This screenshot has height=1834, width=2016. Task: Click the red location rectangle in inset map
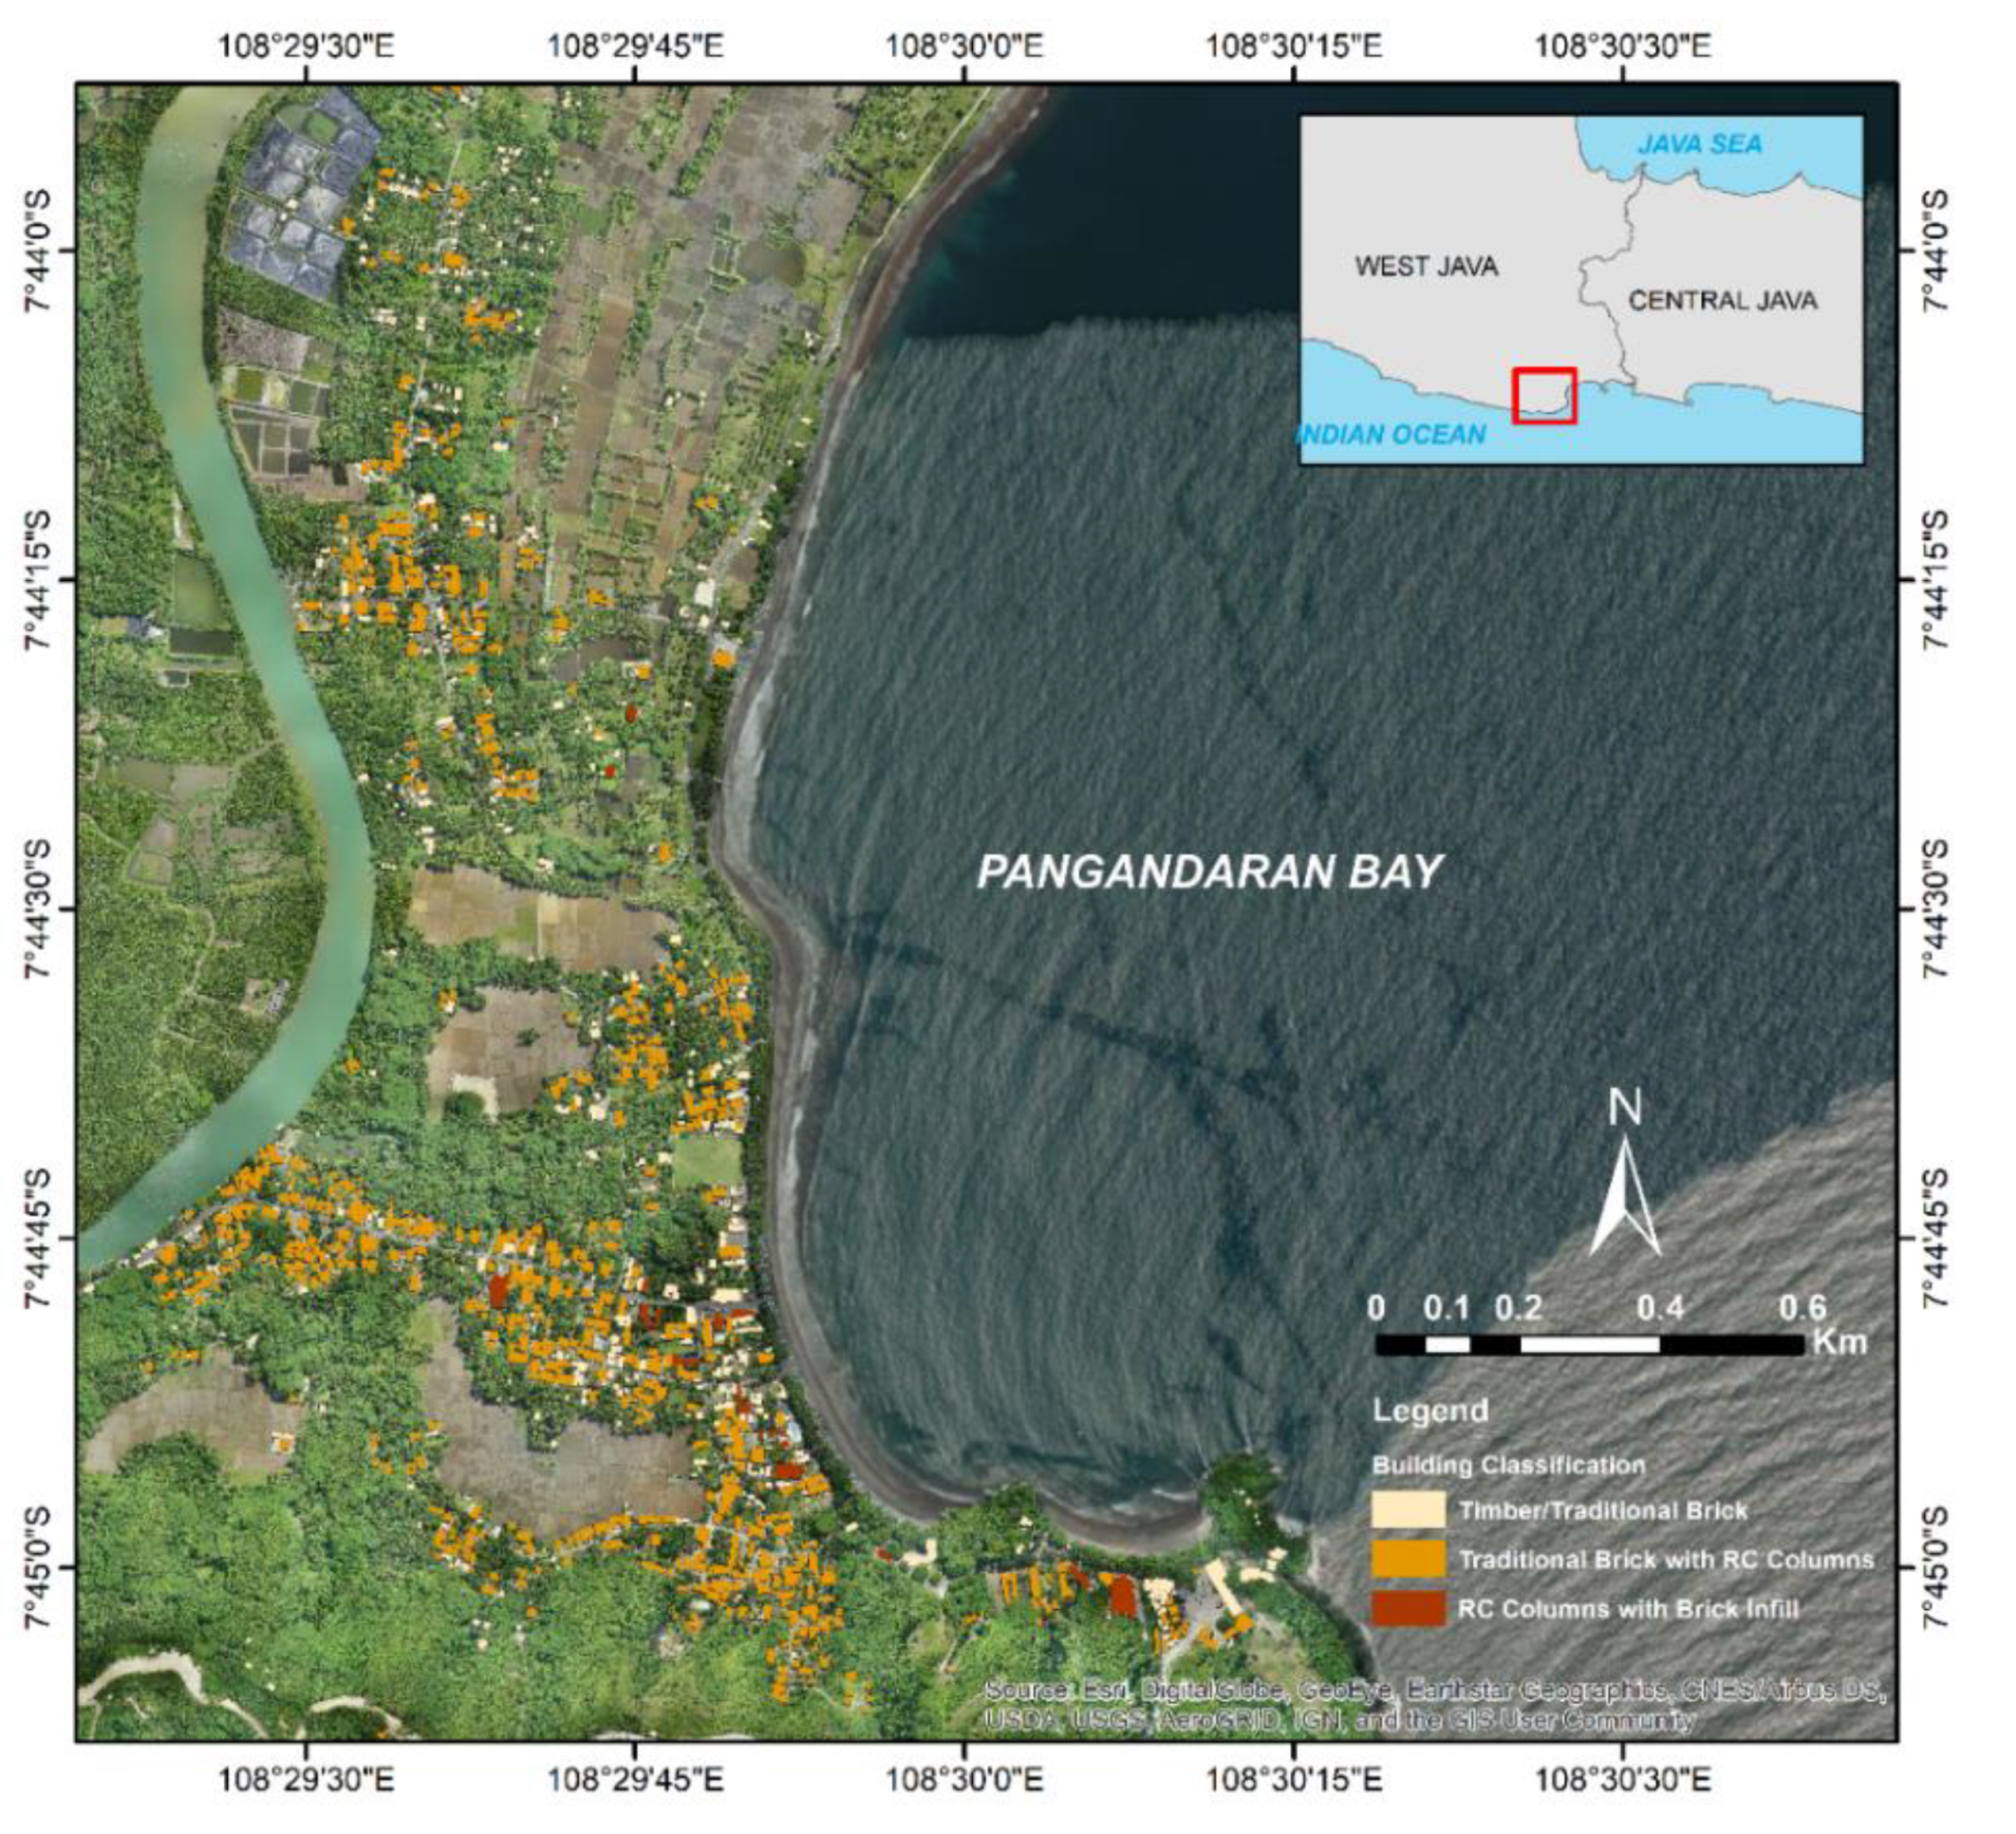(1544, 396)
